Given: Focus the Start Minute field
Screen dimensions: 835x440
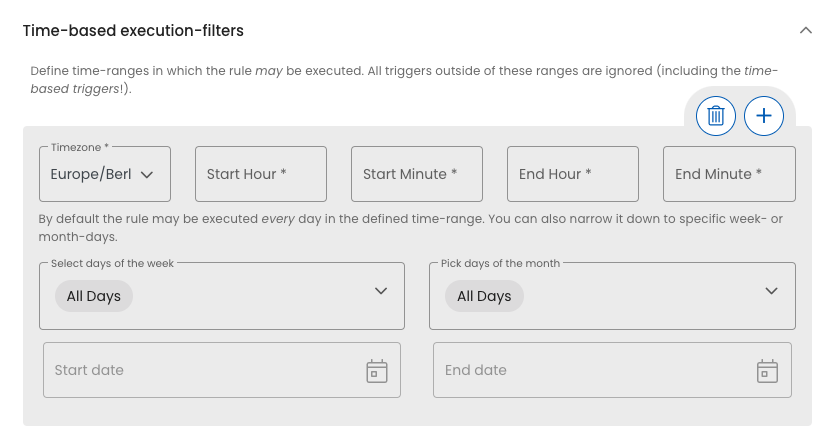Looking at the screenshot, I should click(417, 174).
